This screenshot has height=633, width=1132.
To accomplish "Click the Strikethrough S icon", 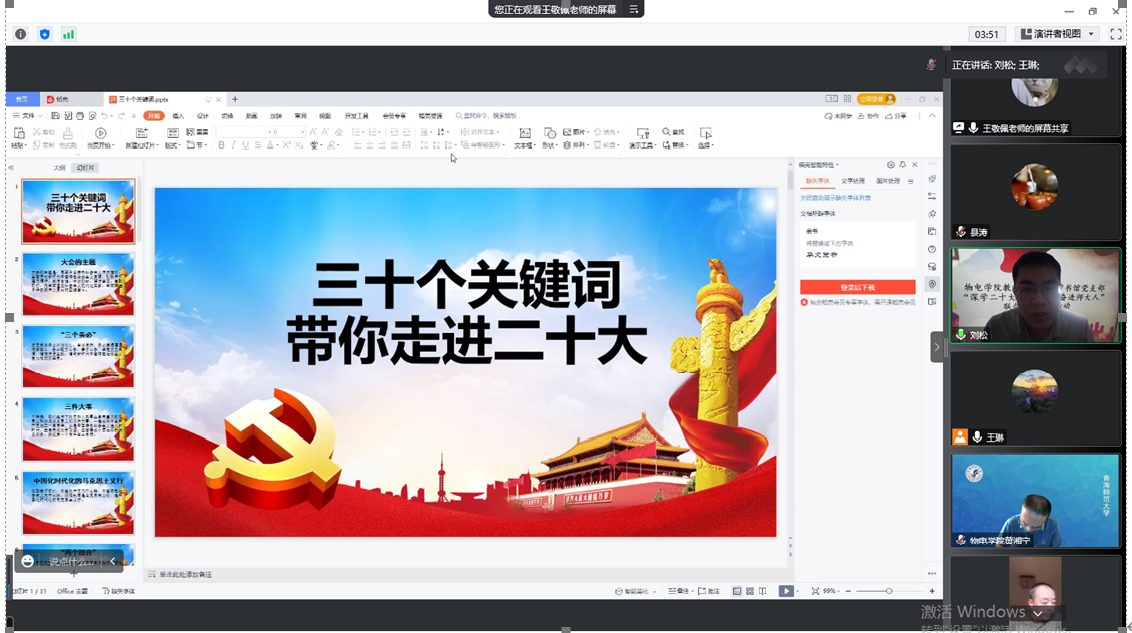I will [258, 145].
